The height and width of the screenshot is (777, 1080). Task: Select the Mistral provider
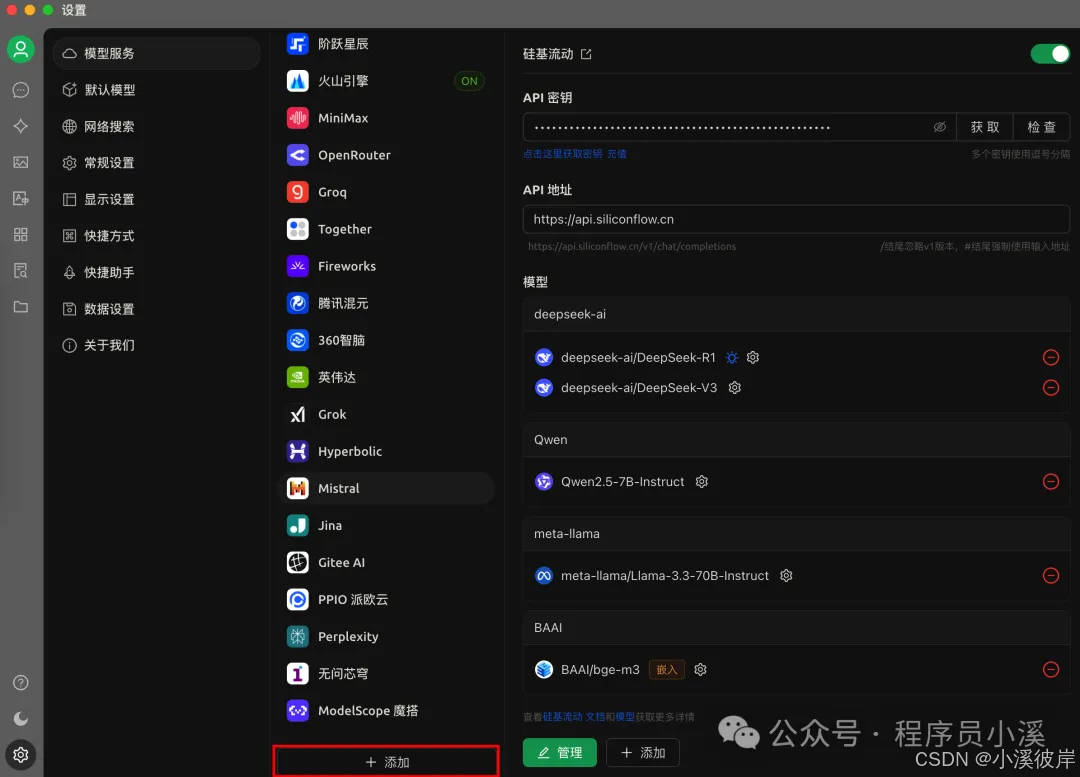coord(386,488)
